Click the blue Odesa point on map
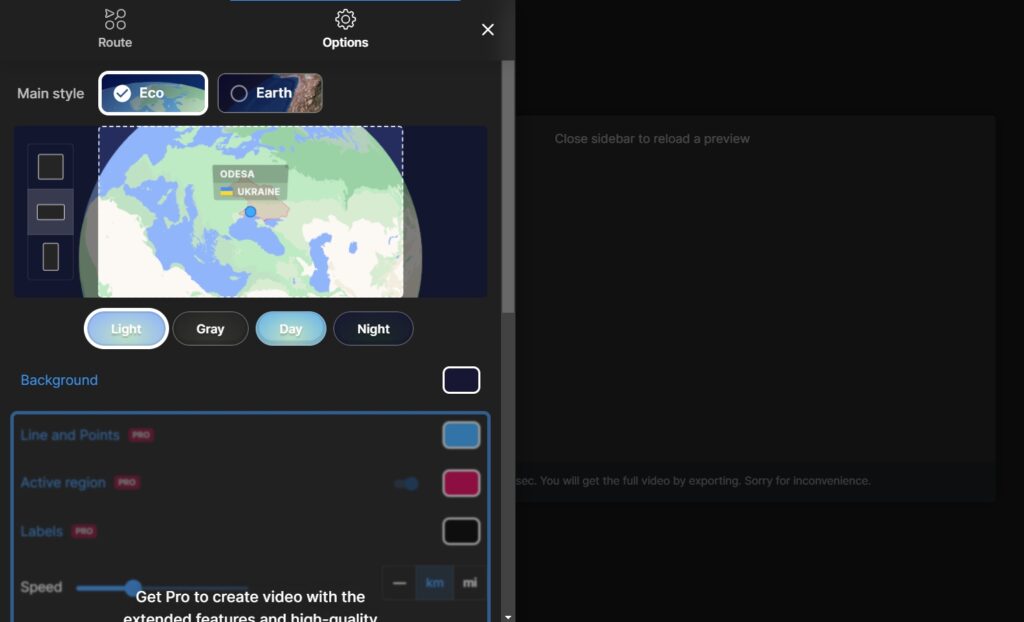 click(x=250, y=212)
